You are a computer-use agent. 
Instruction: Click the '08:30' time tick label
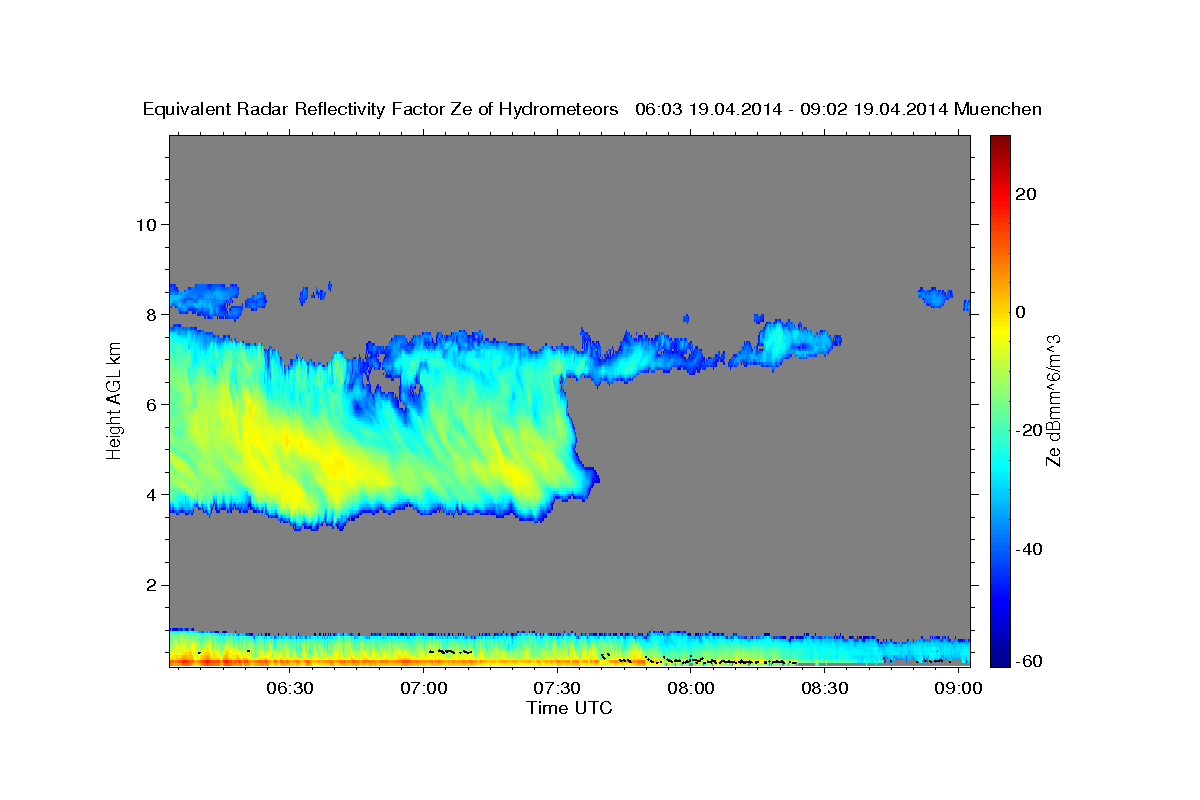[x=825, y=688]
